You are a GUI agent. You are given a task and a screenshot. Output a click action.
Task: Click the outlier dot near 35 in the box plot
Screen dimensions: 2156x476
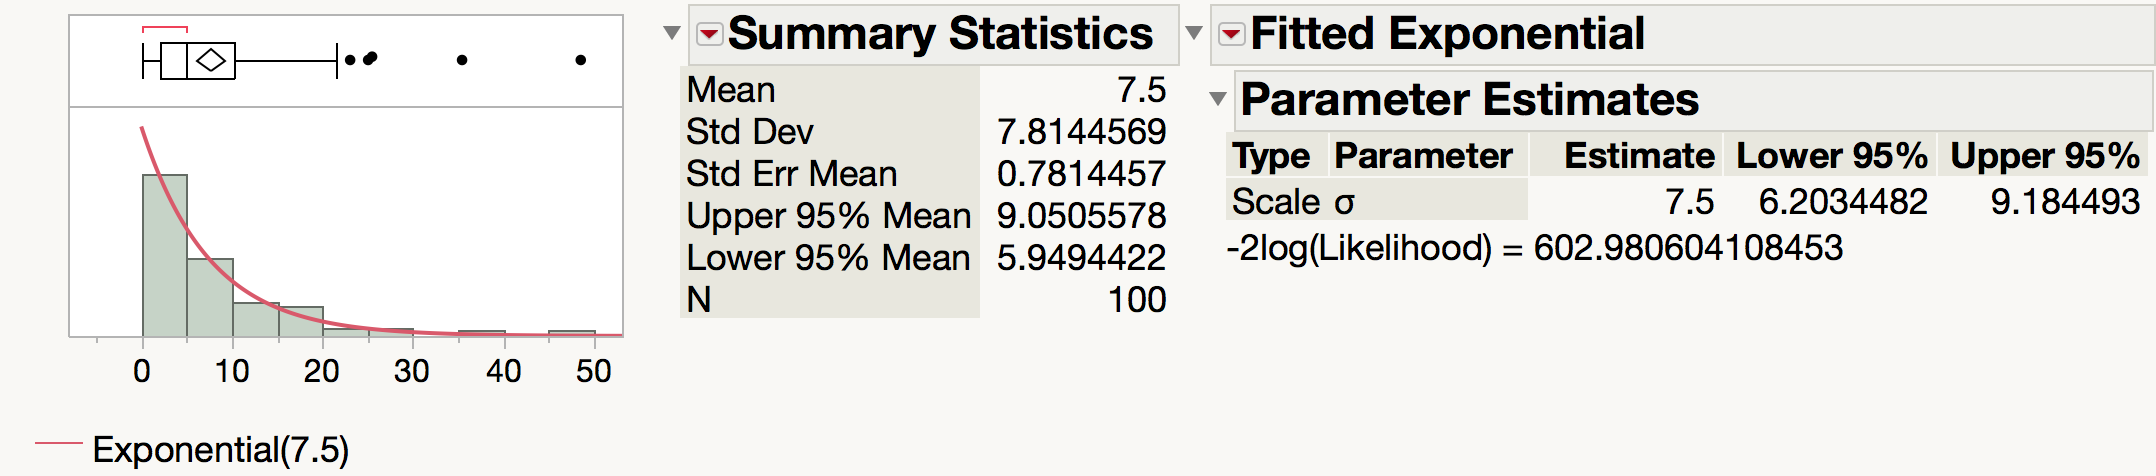click(461, 60)
